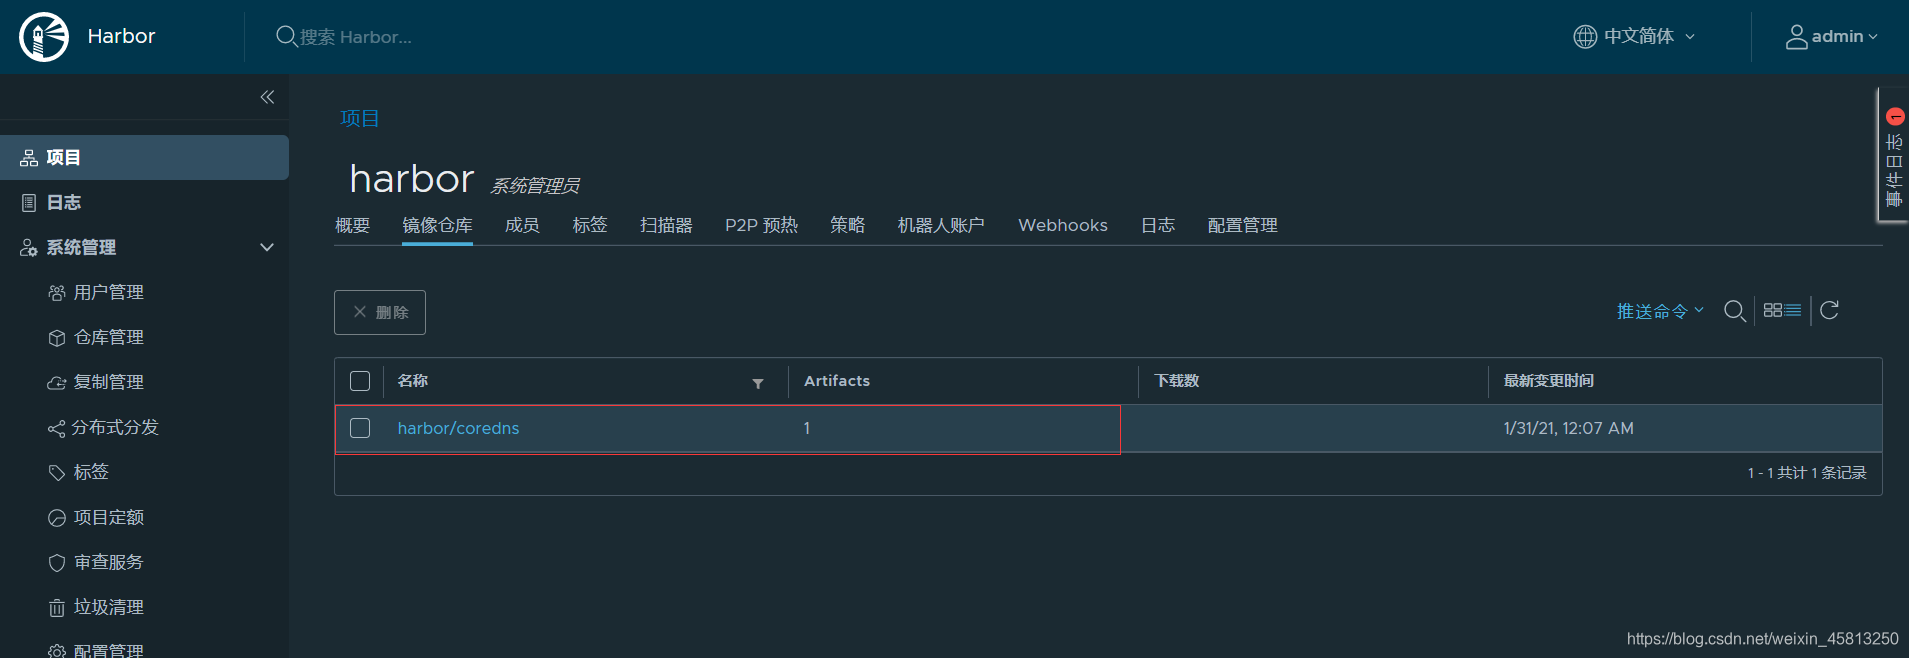Open the harbor/coredns repository link
Screen dimensions: 1909x658
pyautogui.click(x=458, y=428)
